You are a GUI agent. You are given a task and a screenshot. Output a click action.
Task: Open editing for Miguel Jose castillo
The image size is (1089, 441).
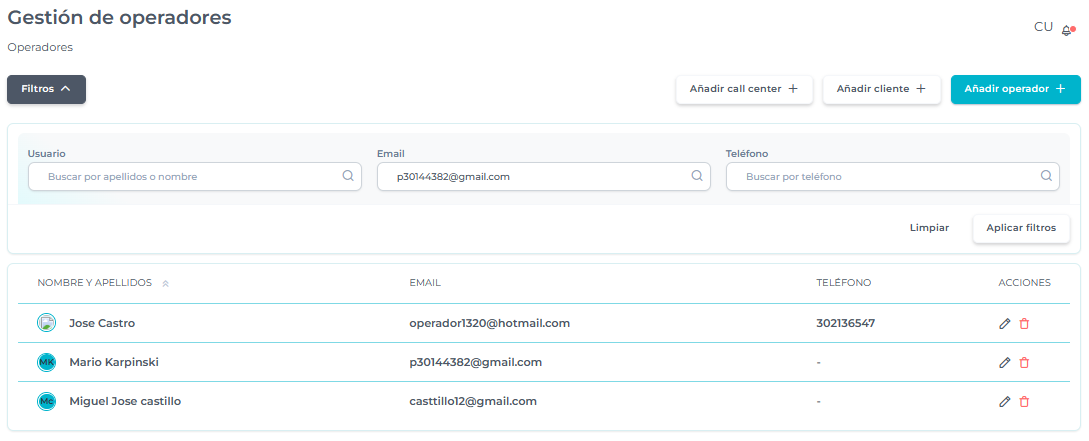[1005, 402]
